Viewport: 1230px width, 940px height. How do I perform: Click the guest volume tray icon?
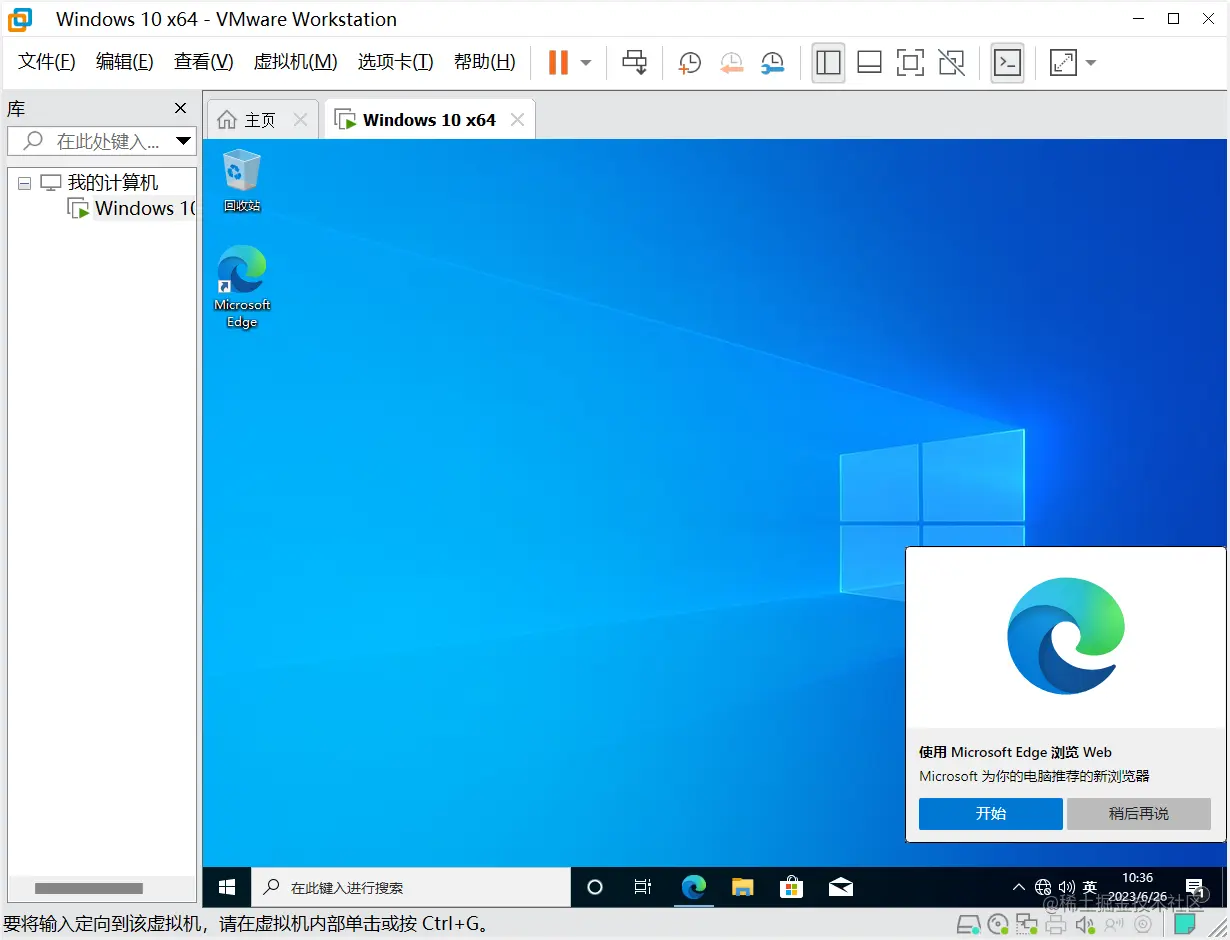1066,887
